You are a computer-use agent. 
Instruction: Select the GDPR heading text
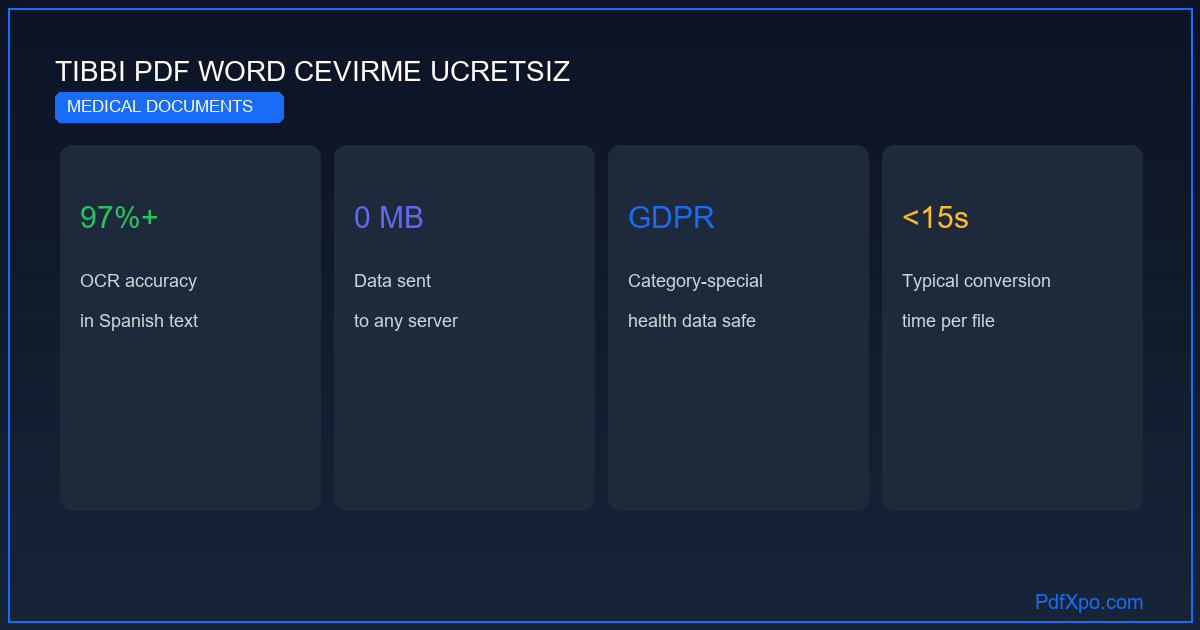(x=671, y=217)
